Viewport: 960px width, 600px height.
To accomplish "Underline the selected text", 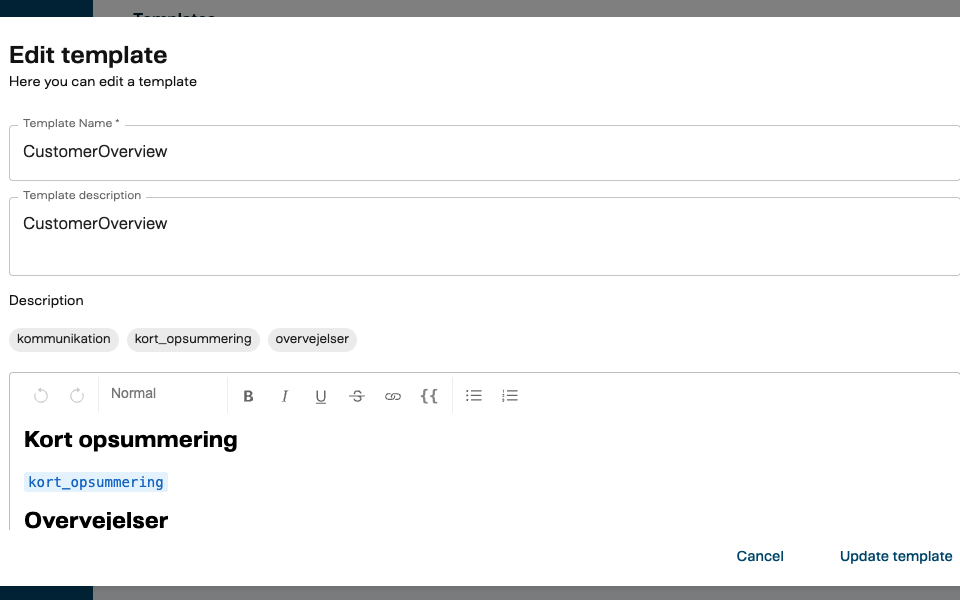I will point(321,396).
